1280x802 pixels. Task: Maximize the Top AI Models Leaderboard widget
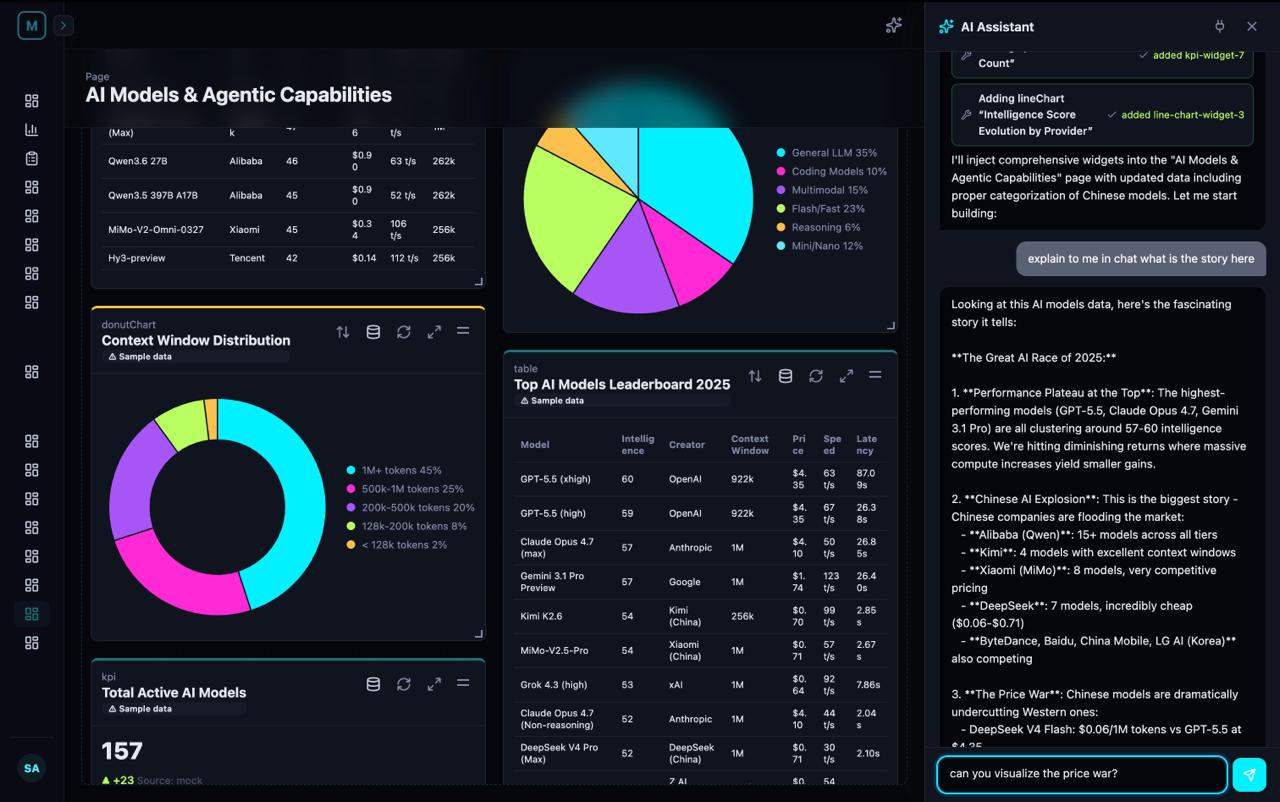(846, 376)
